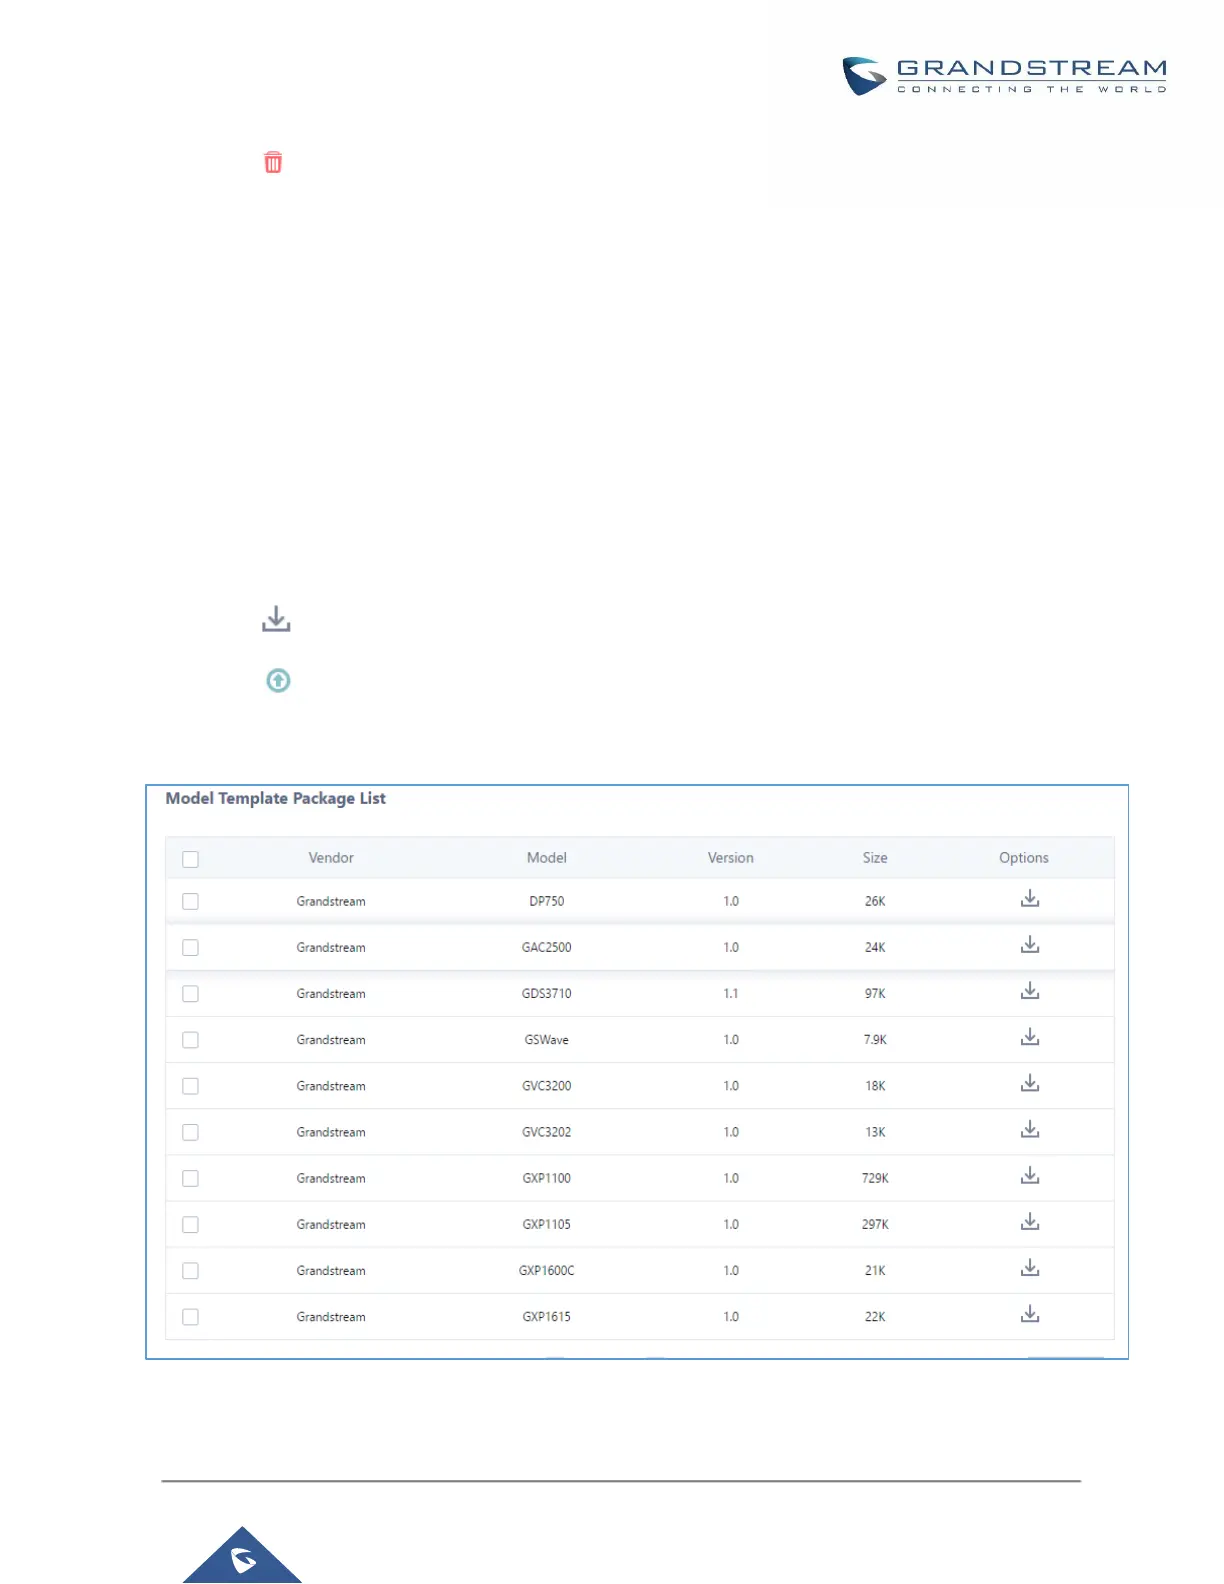Check the GXP1615 row checkbox

click(x=191, y=1317)
